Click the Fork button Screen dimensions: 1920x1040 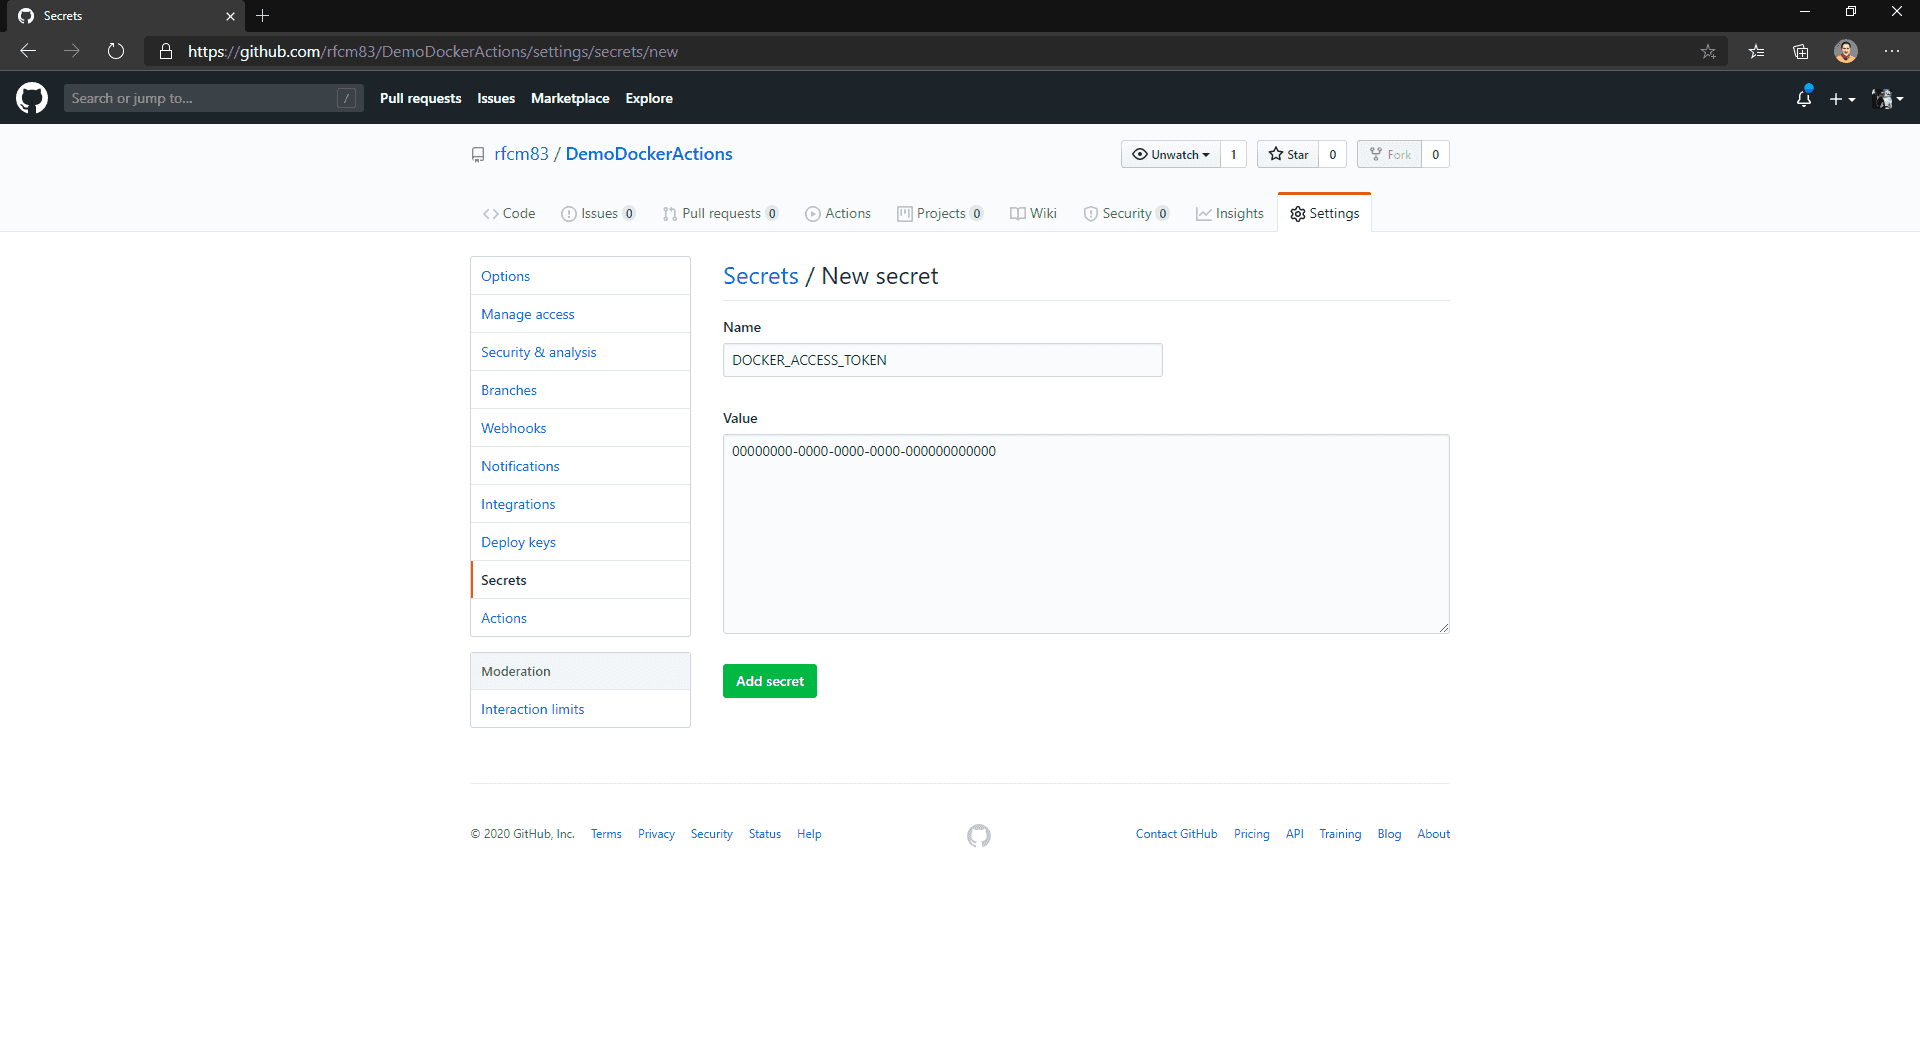(1389, 154)
